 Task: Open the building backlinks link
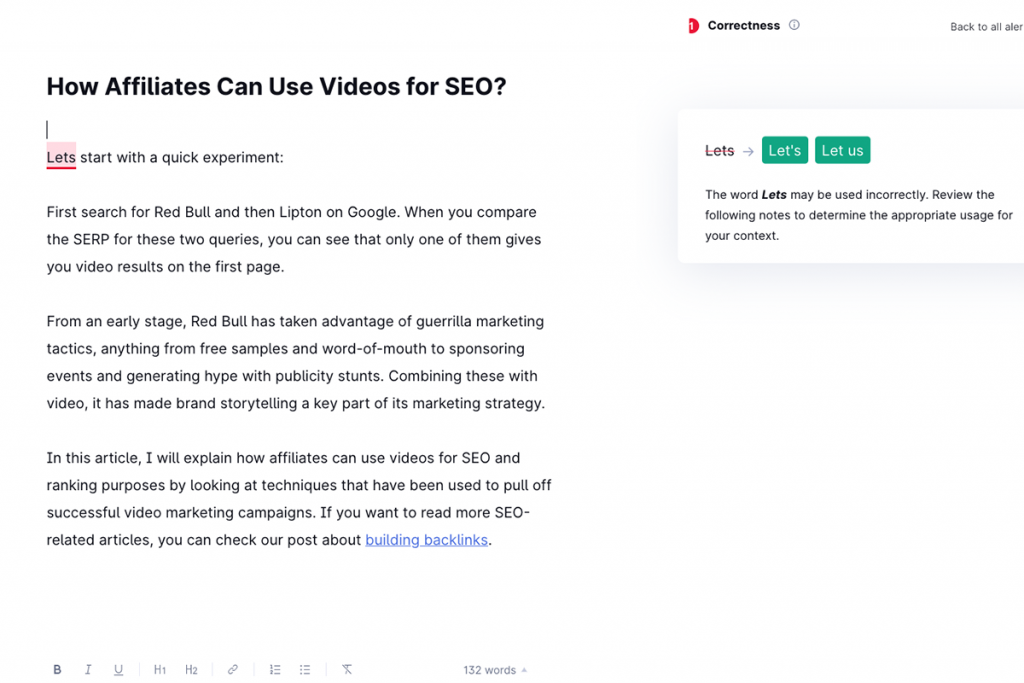click(x=426, y=540)
